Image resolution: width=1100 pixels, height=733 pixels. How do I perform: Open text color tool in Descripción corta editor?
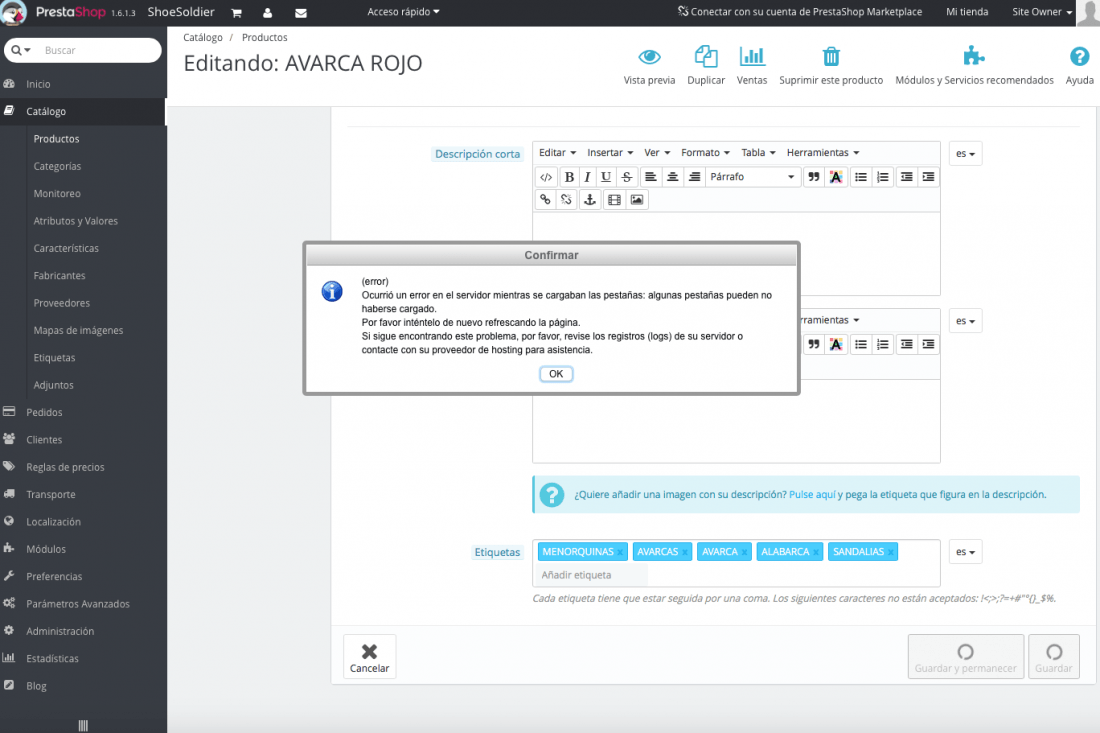coord(836,177)
